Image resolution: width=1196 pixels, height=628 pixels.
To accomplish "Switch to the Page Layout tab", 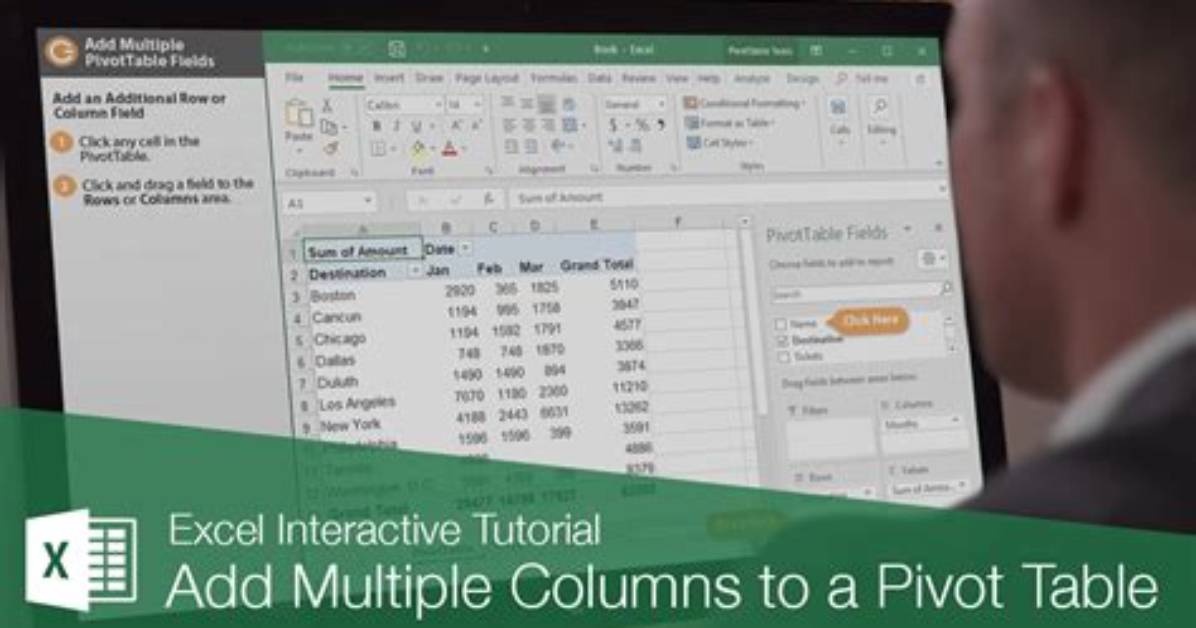I will click(487, 78).
